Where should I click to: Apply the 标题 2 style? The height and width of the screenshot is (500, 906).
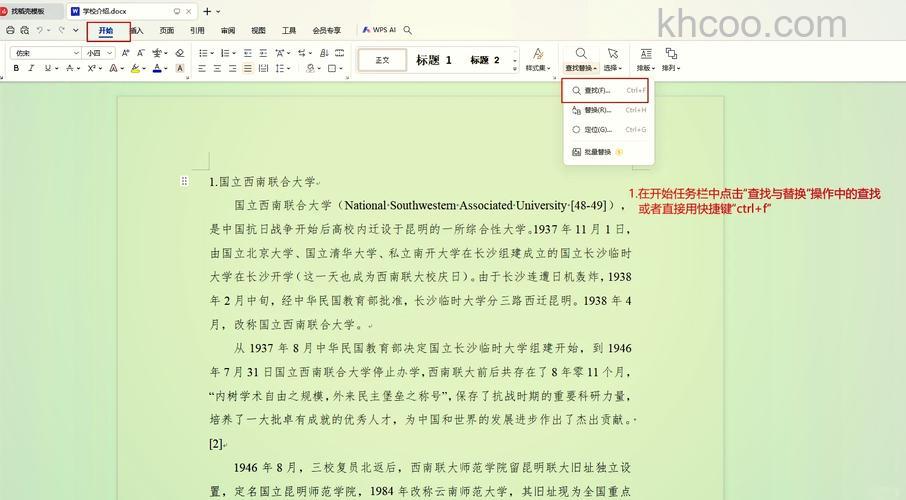(x=484, y=60)
